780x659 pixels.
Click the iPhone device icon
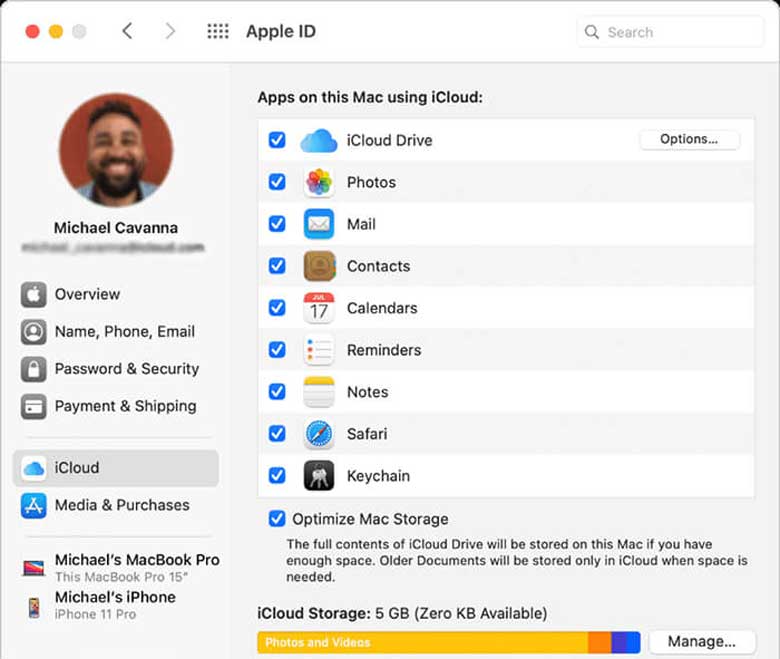[34, 607]
